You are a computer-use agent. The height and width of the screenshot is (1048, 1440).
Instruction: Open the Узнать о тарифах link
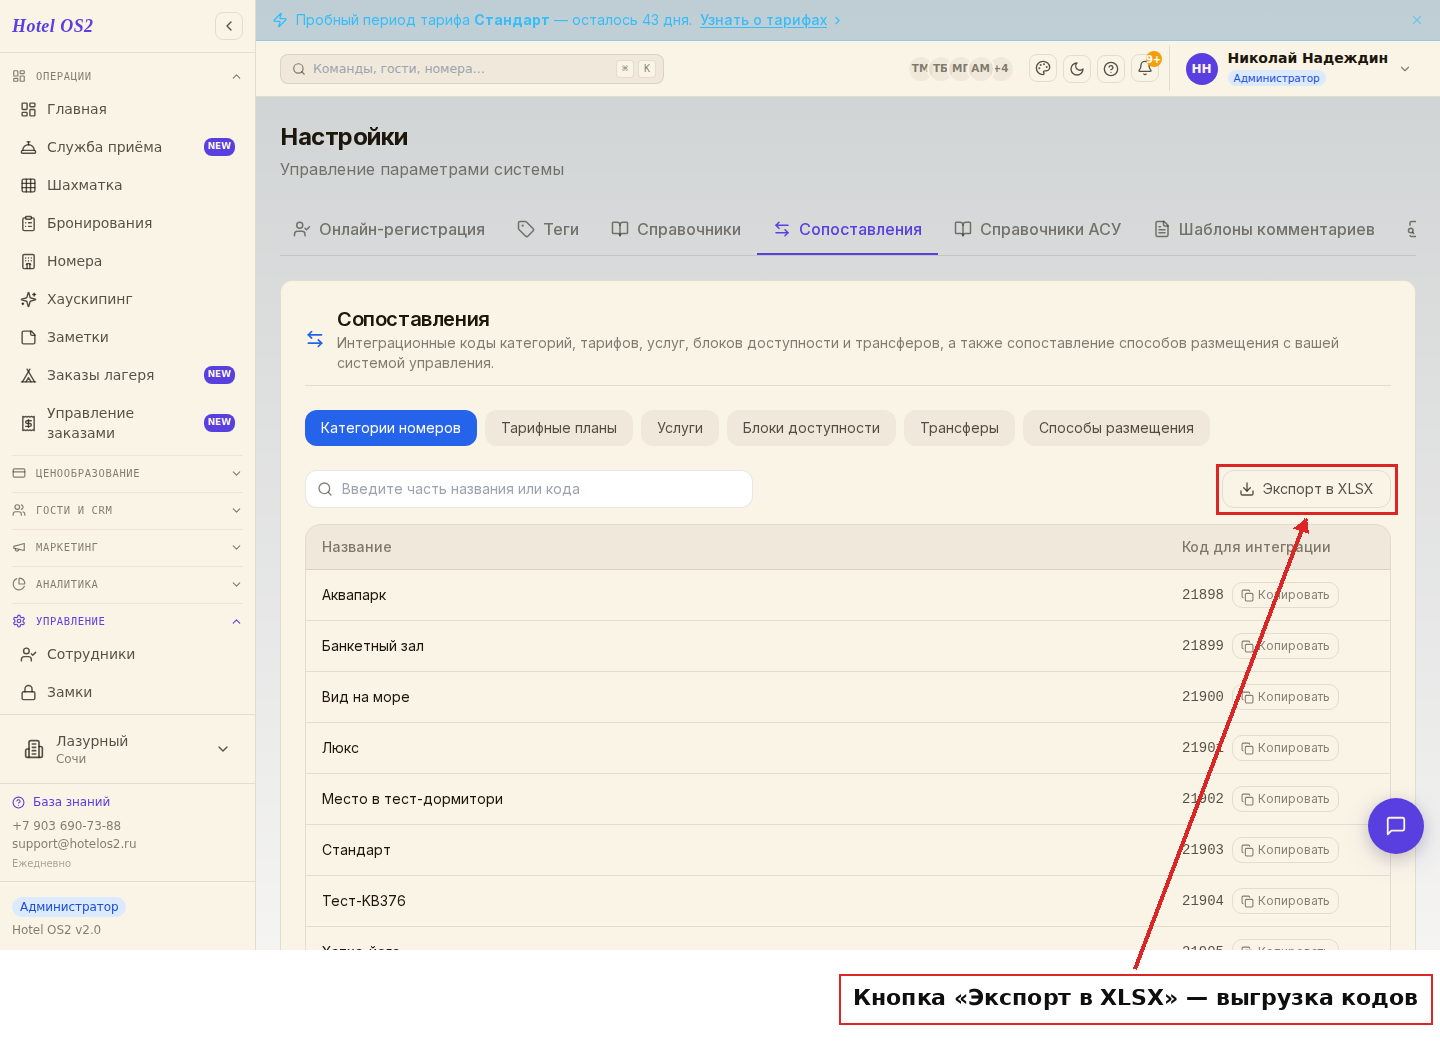pos(764,20)
